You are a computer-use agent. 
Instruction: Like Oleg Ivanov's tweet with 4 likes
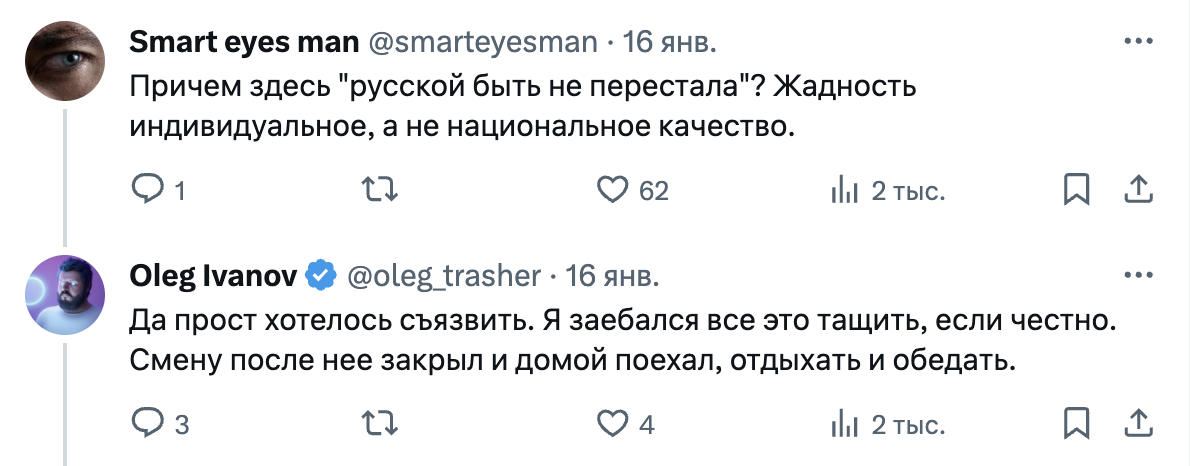[x=611, y=424]
